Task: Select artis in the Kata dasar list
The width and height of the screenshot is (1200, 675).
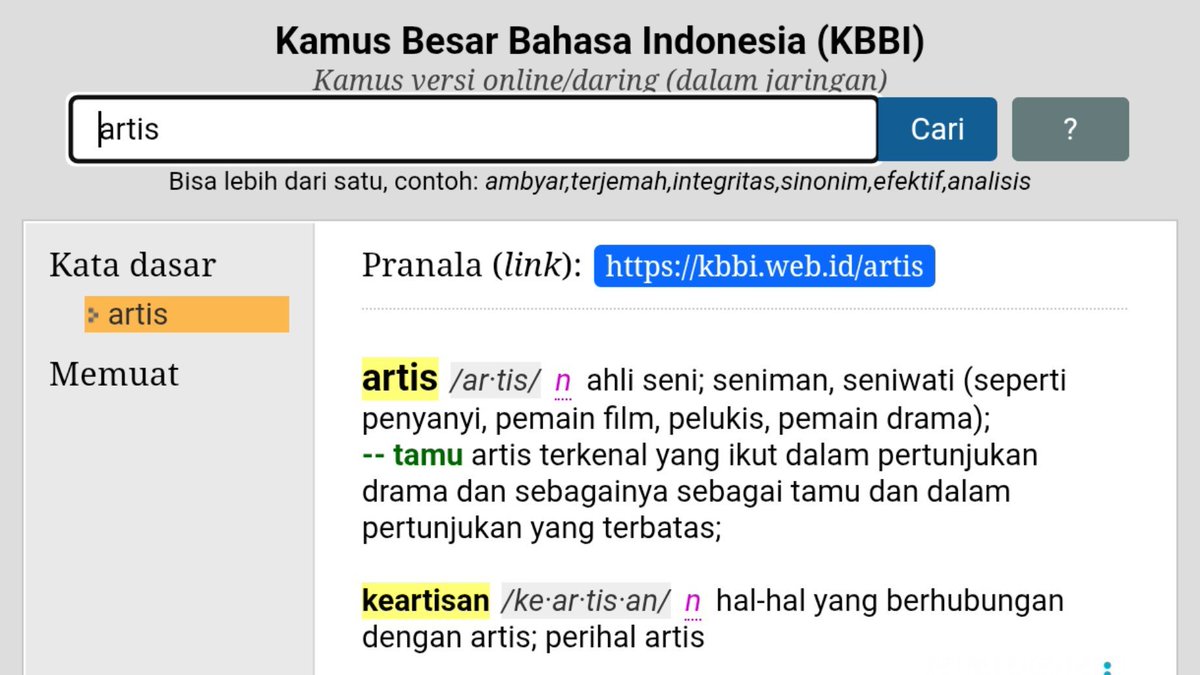Action: 187,314
